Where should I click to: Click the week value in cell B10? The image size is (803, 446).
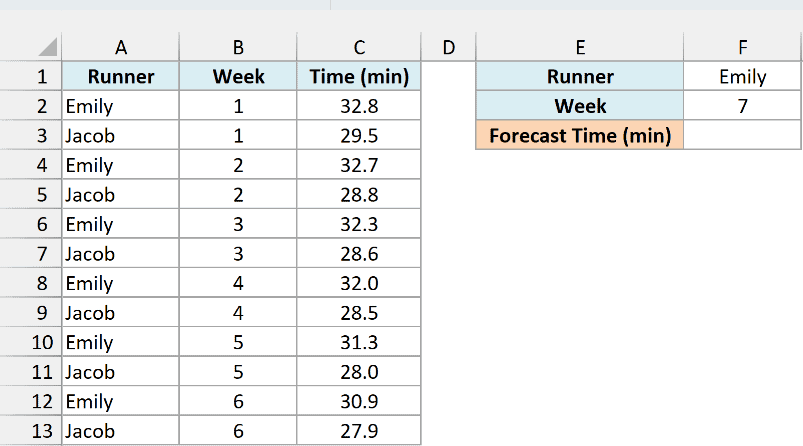(x=238, y=342)
